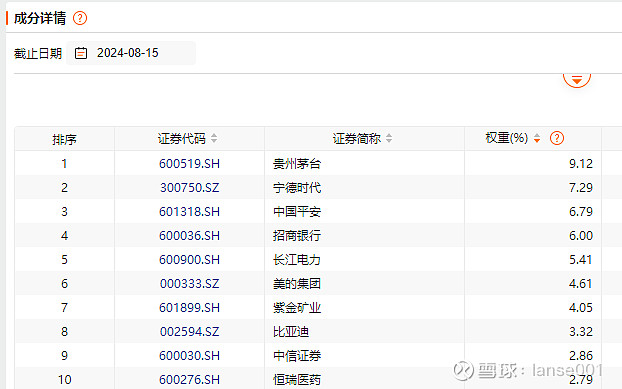Image resolution: width=622 pixels, height=389 pixels.
Task: Click rank number 10 in 排序 column
Action: (x=64, y=379)
